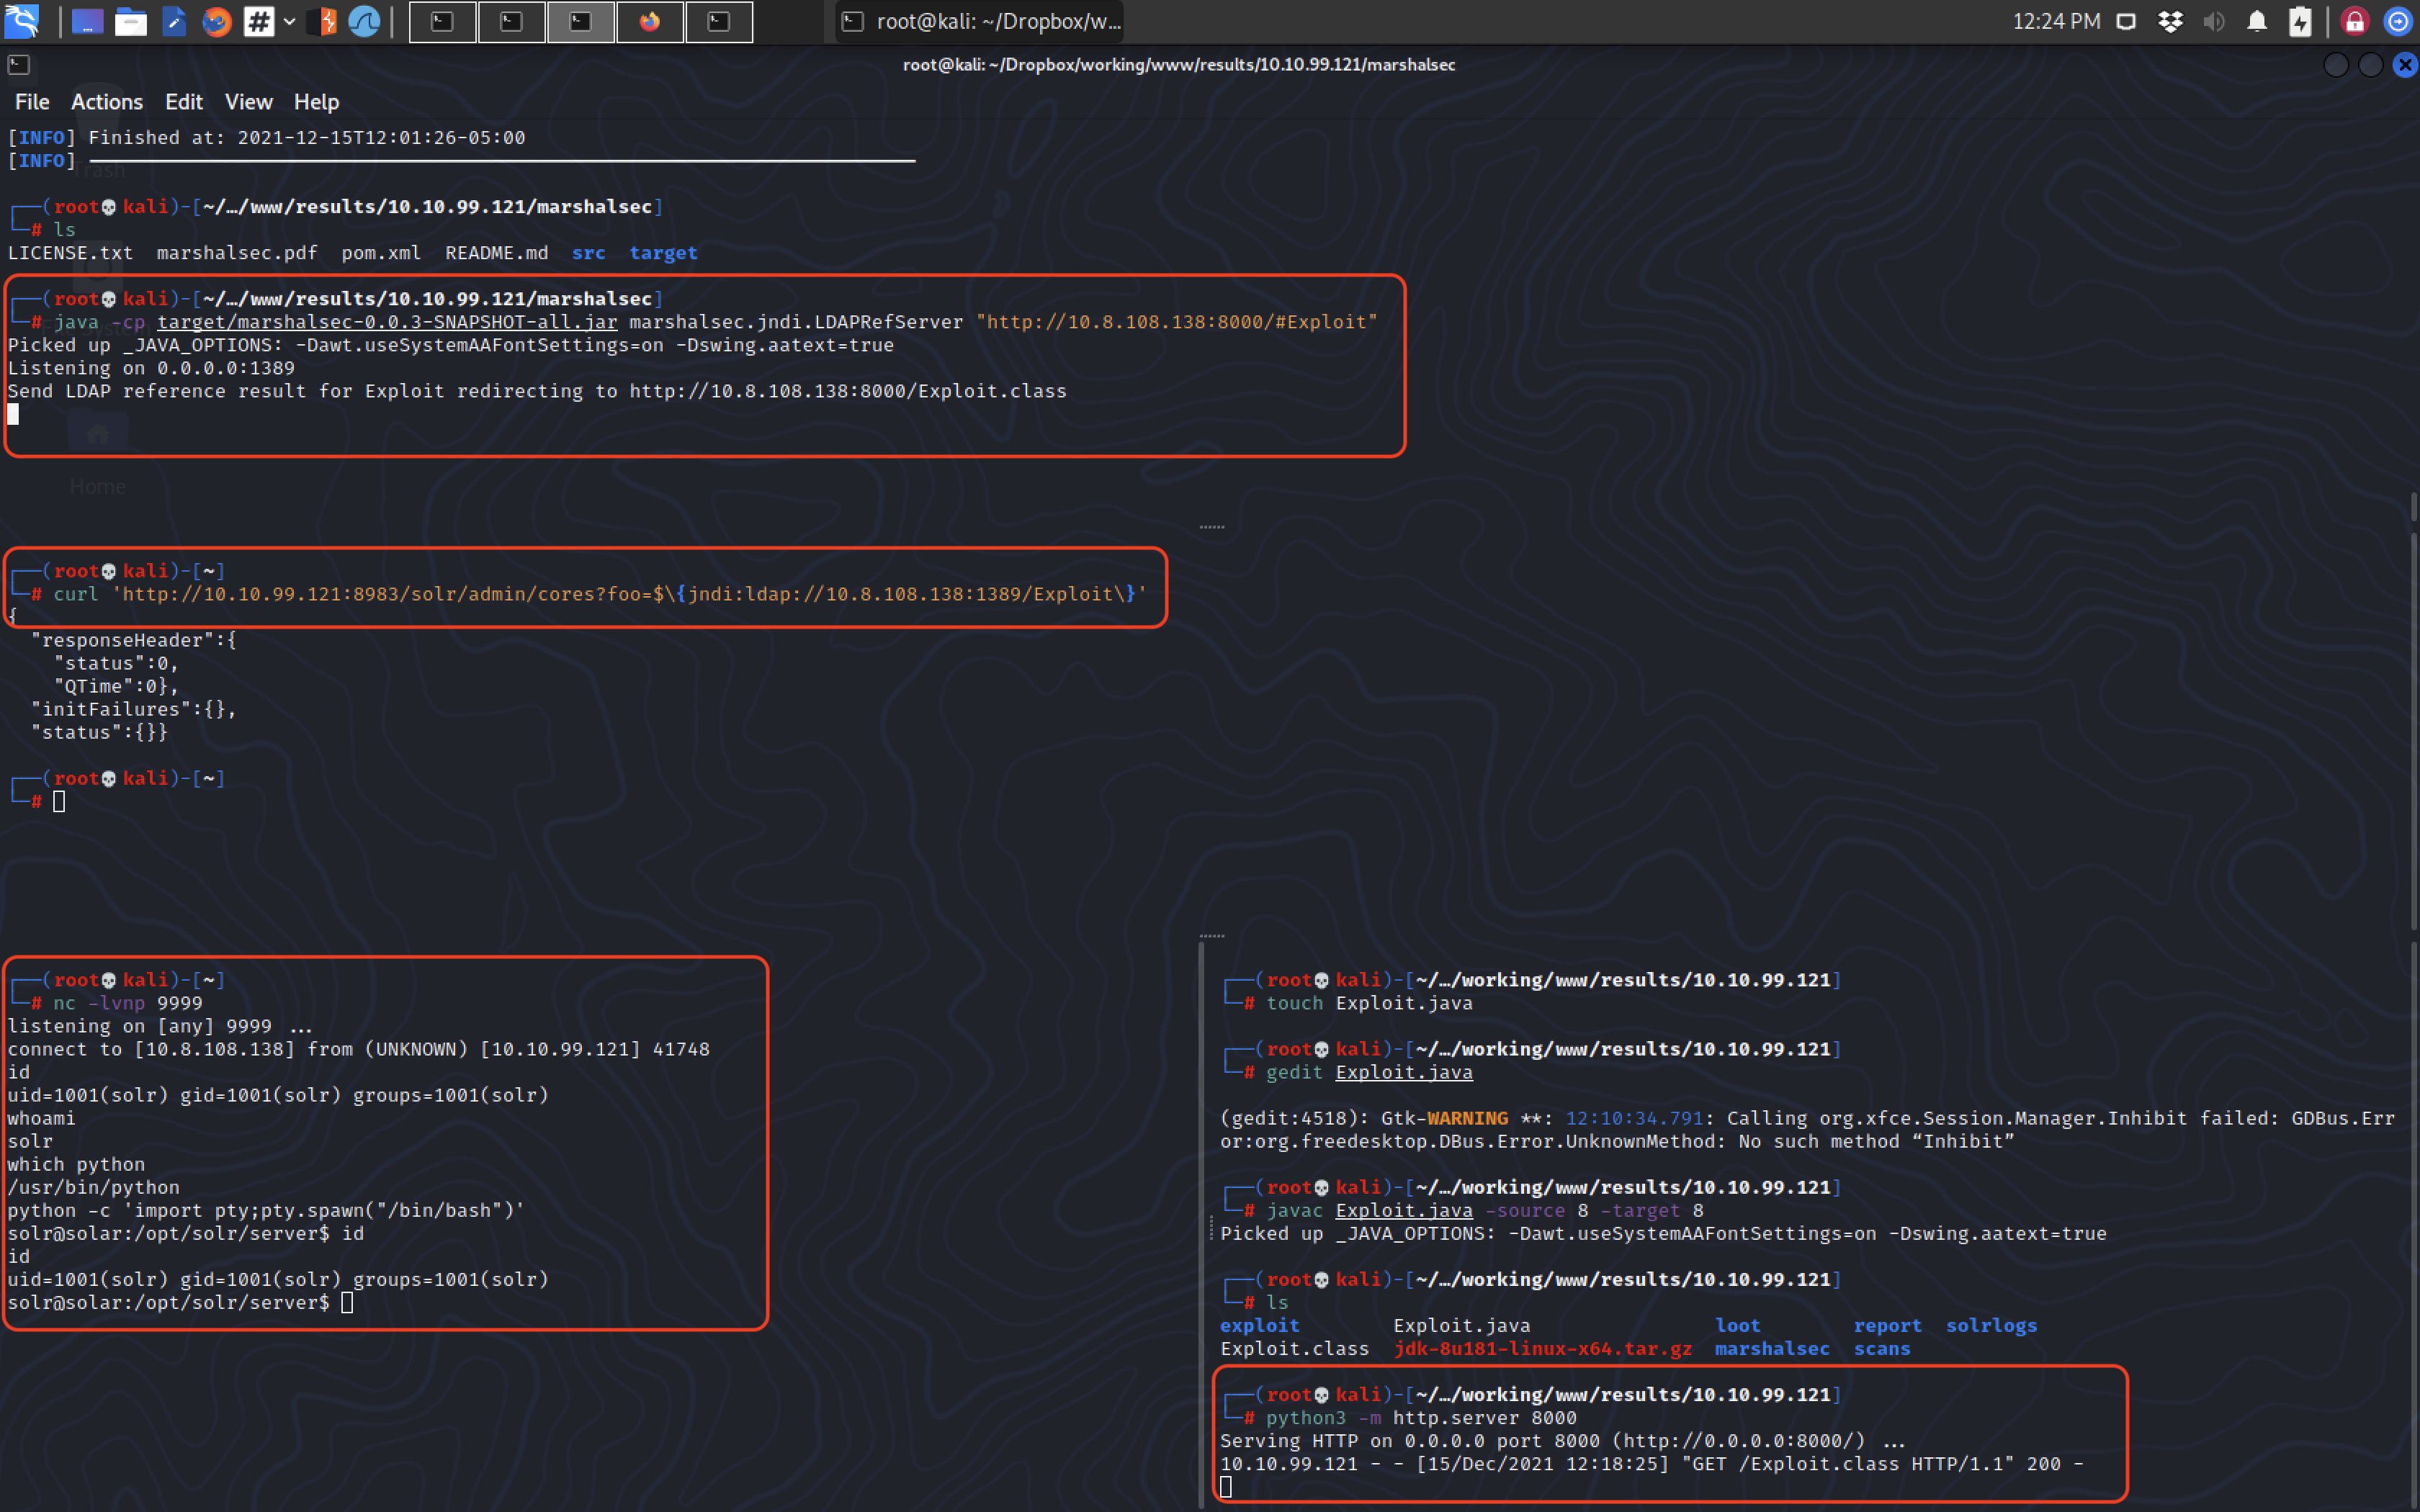Click the Gtk-WARNING message line

click(1807, 1130)
